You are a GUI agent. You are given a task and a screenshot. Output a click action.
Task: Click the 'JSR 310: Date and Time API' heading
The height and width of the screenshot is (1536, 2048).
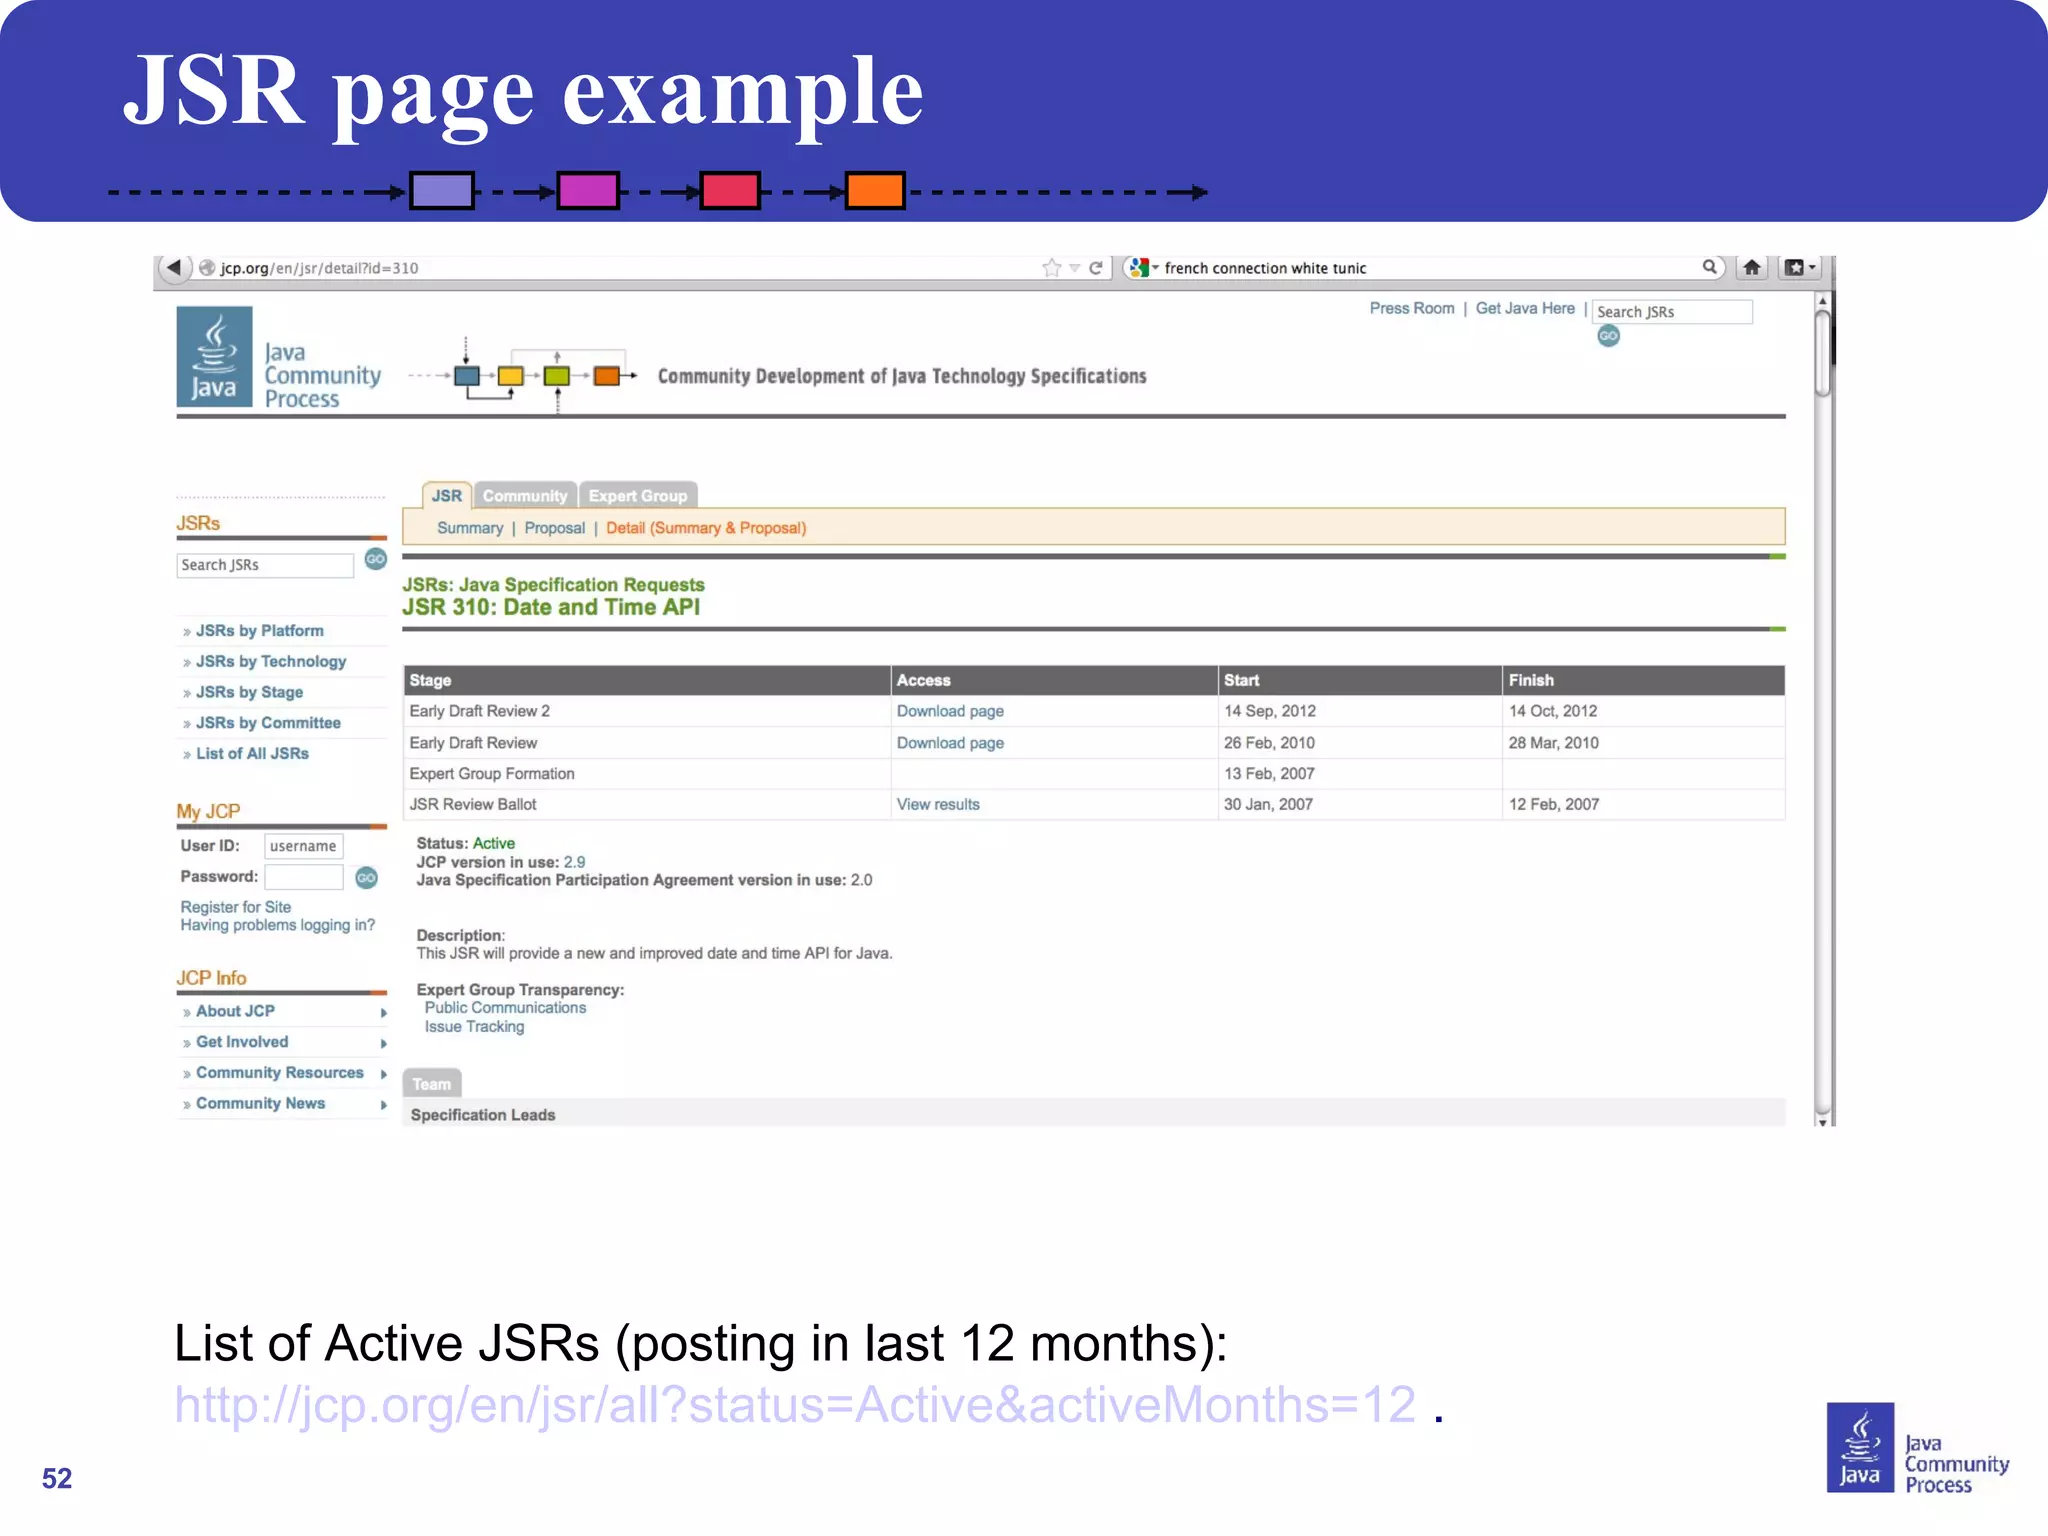551,607
